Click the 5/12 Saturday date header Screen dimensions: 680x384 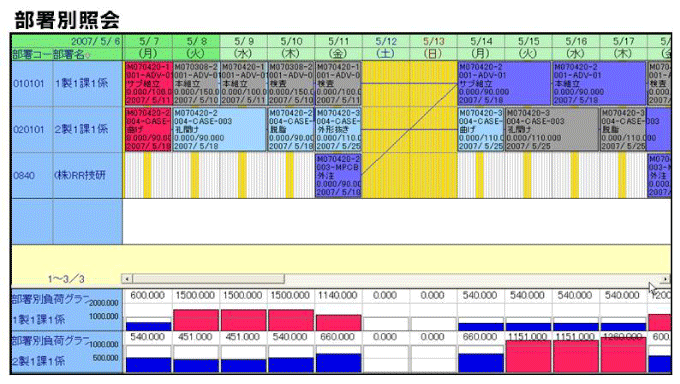coord(386,42)
